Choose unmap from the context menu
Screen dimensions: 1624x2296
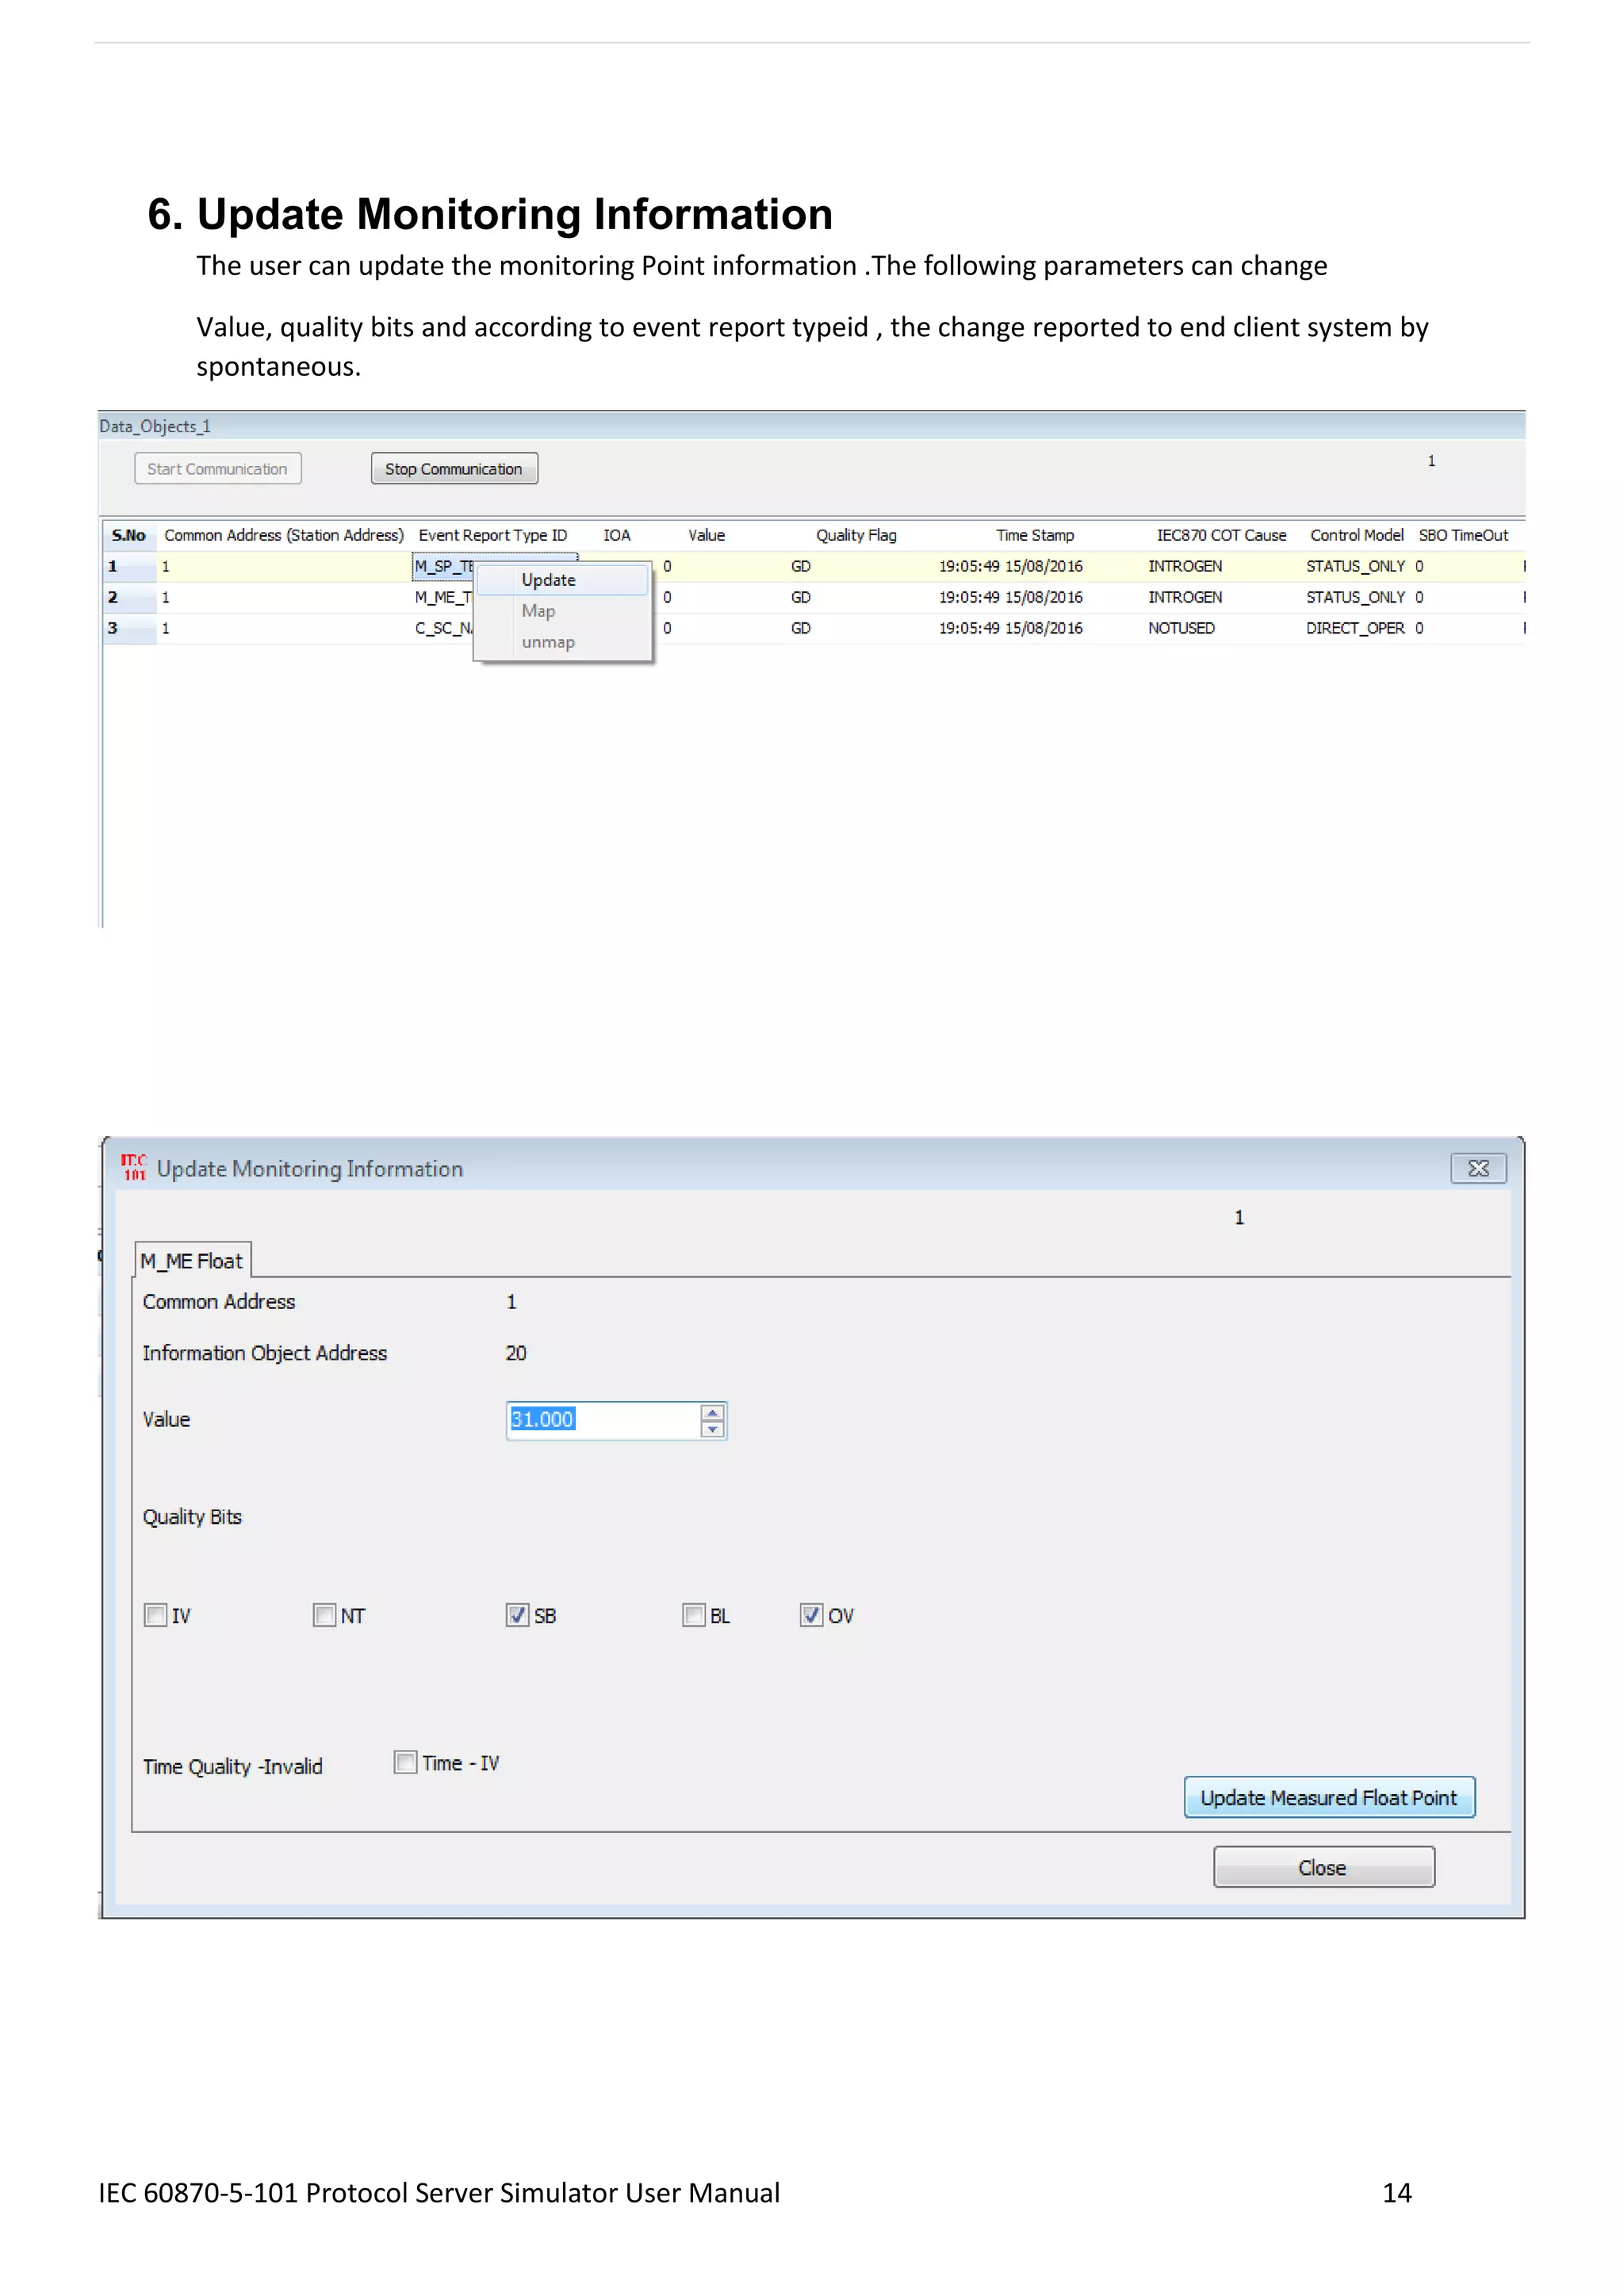tap(563, 642)
